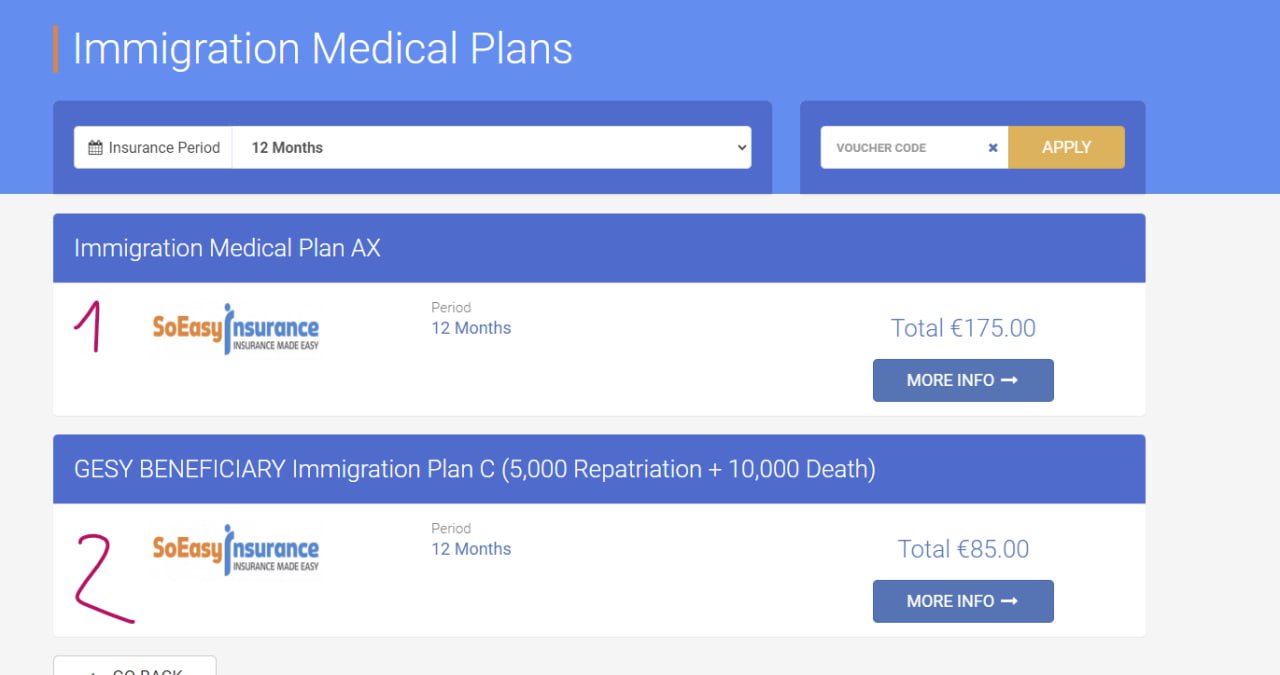Click the Insurance Period label
Screen dimensions: 1280x675
164,148
